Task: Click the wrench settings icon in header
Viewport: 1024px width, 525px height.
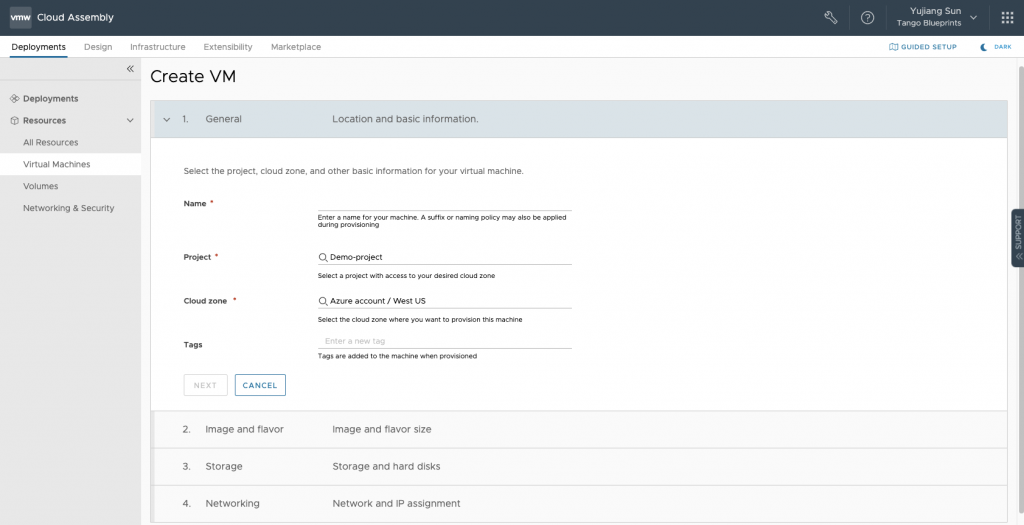Action: coord(830,17)
